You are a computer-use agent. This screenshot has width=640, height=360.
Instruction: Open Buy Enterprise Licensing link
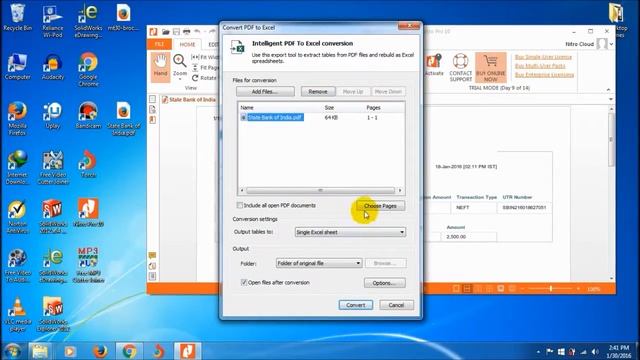click(x=544, y=75)
